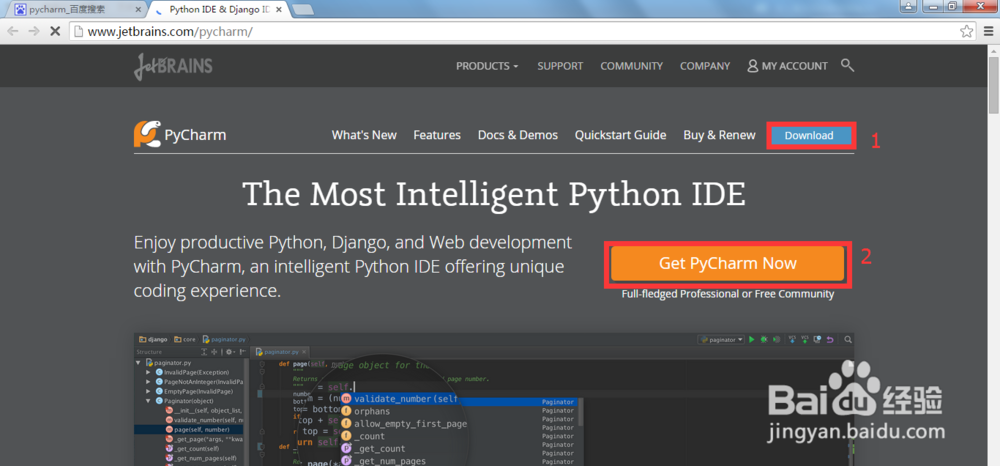Click 'The Most Intelligent Python IDE' heading
This screenshot has width=1000, height=466.
pos(494,193)
